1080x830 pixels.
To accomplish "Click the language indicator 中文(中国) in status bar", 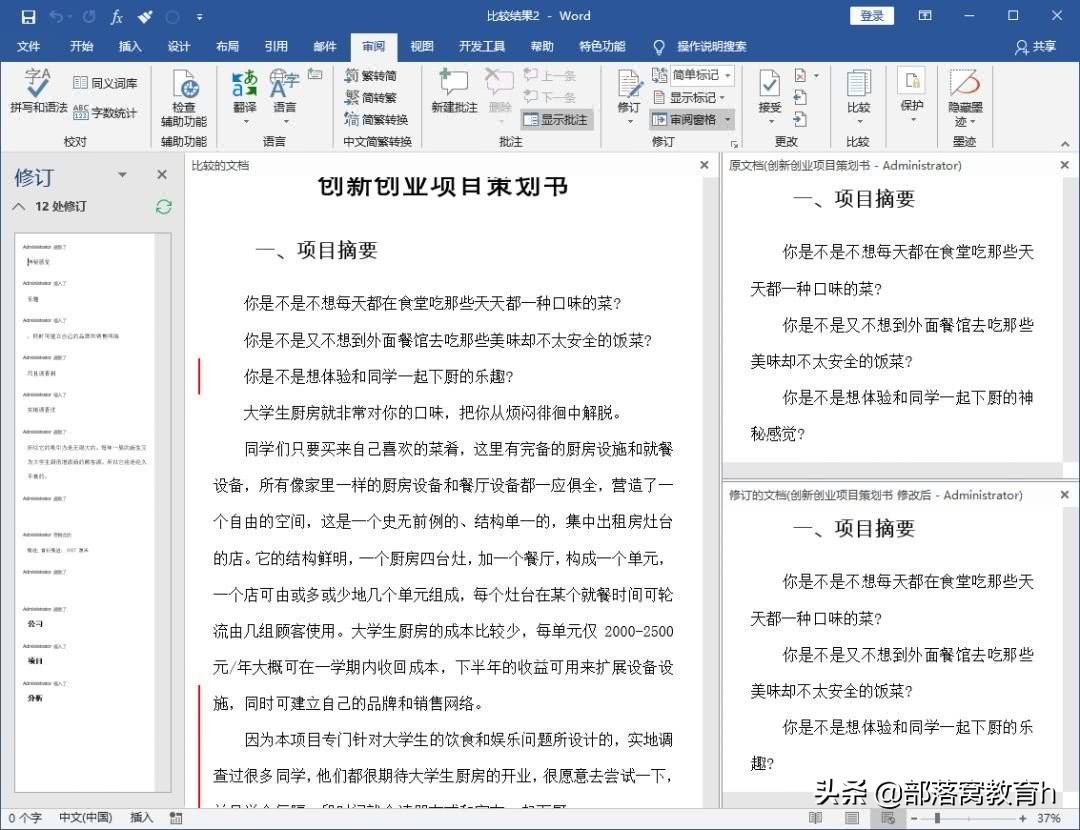I will point(85,818).
